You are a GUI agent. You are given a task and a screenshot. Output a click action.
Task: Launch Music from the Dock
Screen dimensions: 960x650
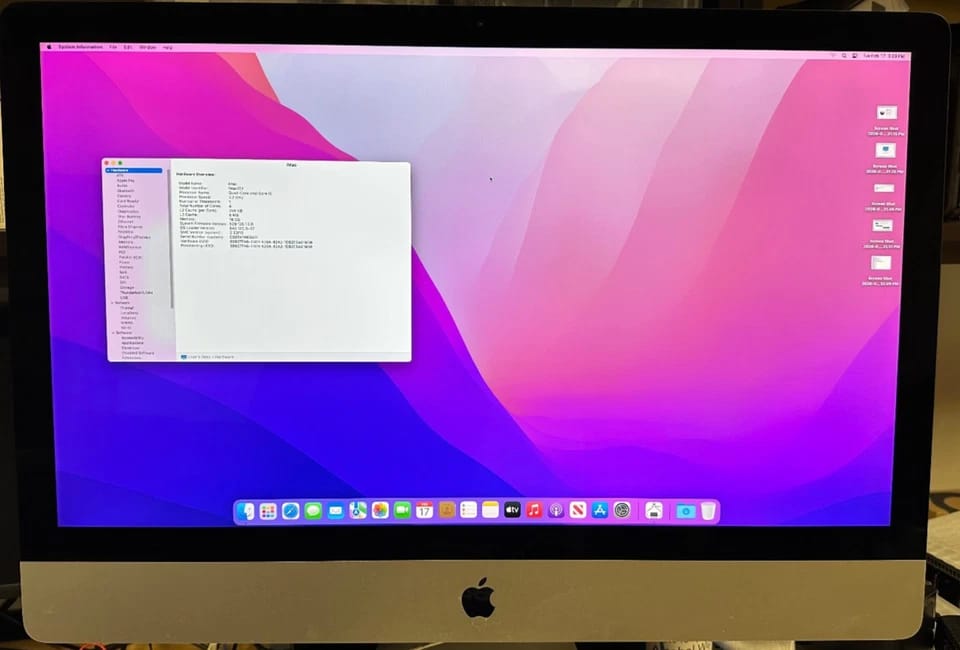(534, 509)
